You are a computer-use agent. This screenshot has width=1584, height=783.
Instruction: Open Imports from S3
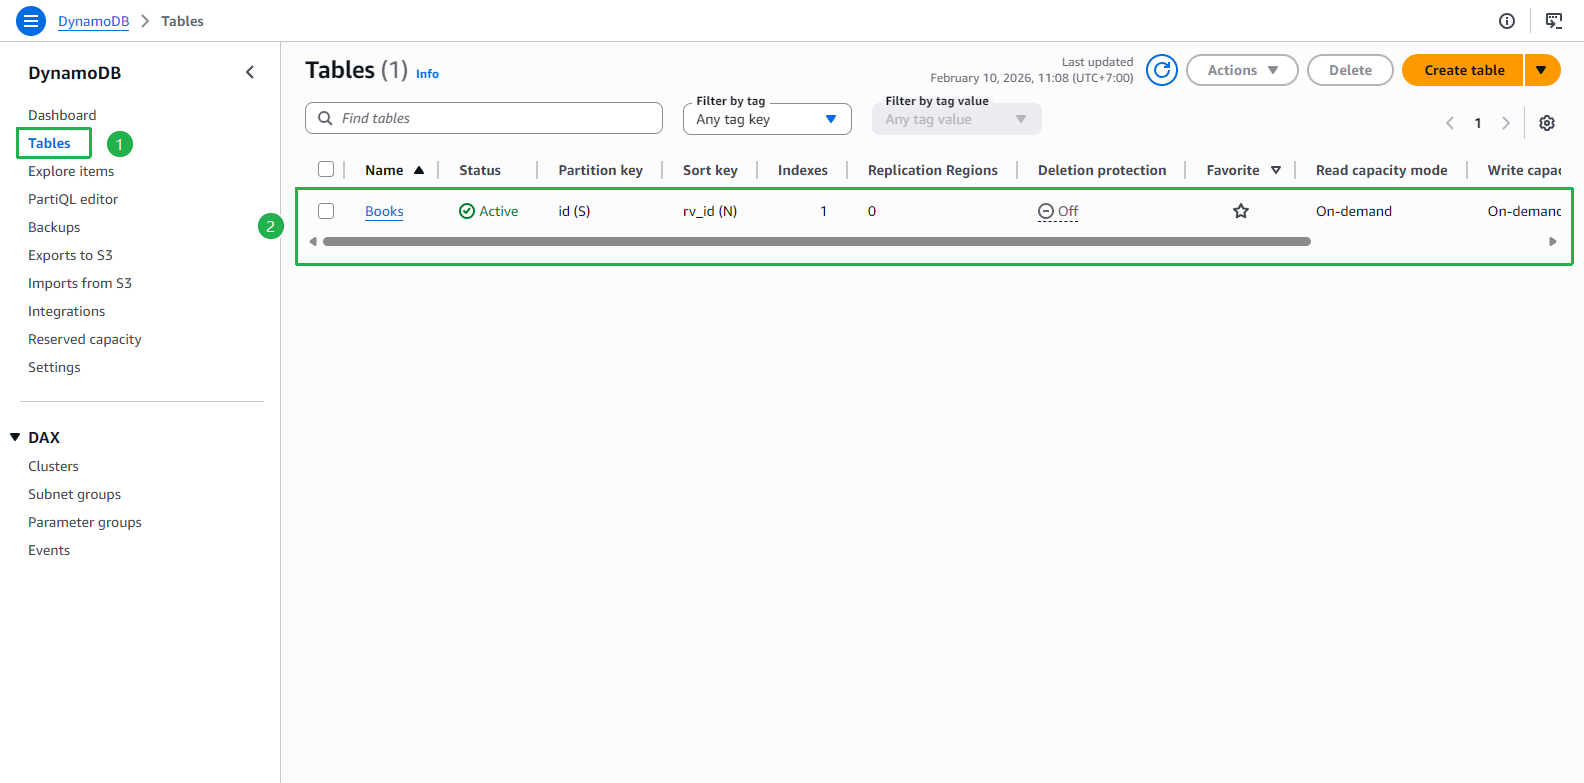[x=80, y=283]
